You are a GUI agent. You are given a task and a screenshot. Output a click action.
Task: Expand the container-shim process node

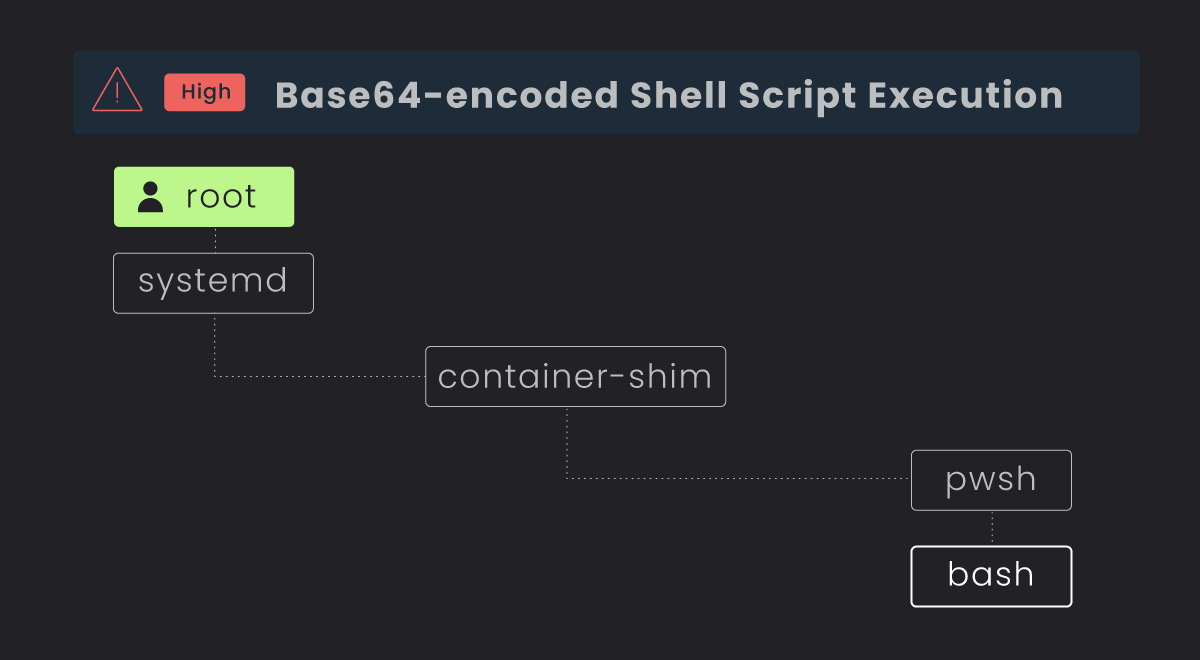(575, 377)
